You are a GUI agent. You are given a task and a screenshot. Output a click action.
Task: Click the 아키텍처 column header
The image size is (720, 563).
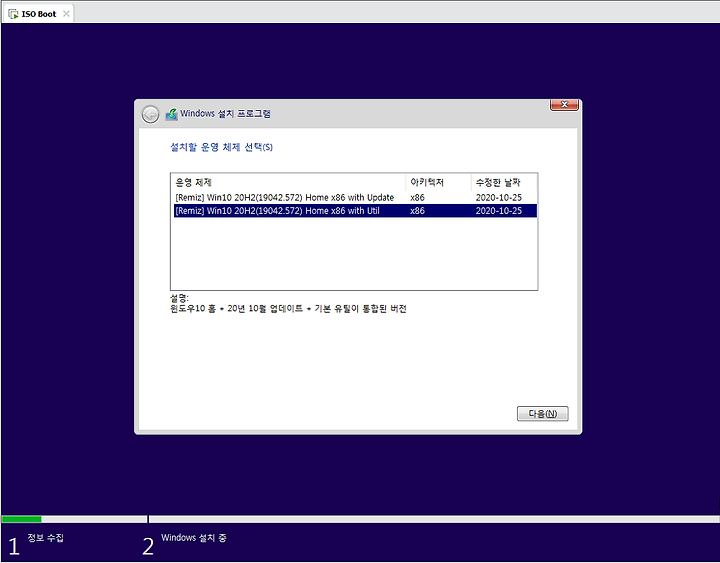click(x=439, y=182)
